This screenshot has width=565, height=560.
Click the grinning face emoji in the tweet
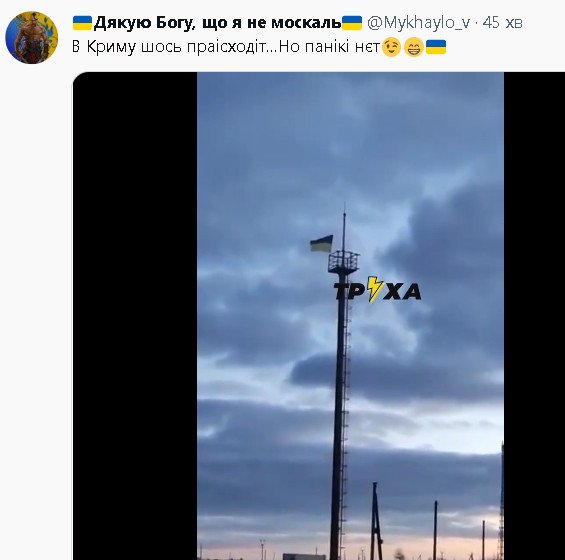(x=414, y=47)
